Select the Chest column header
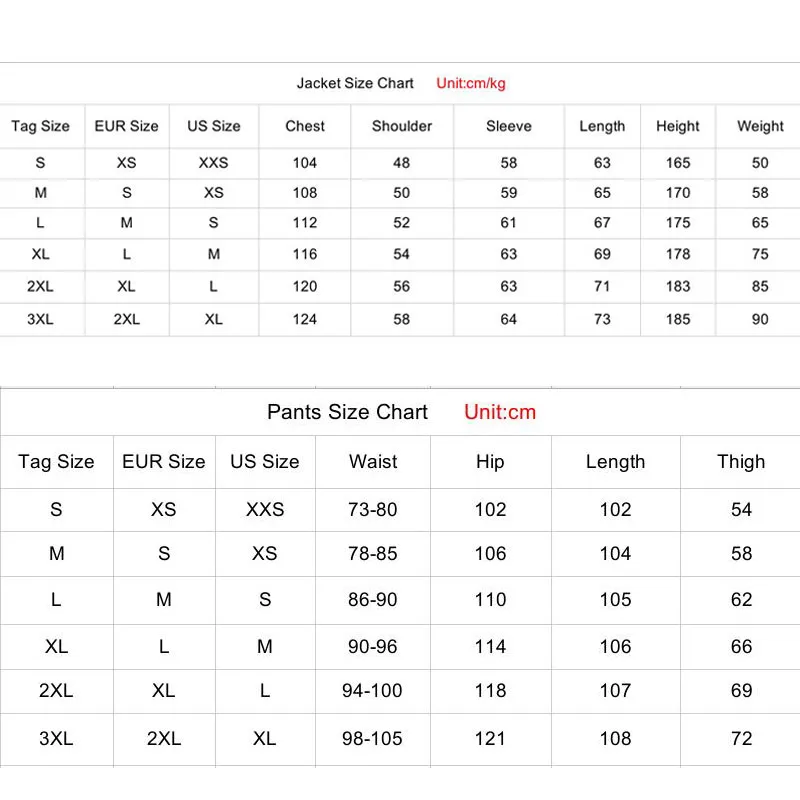This screenshot has width=800, height=800. (305, 126)
